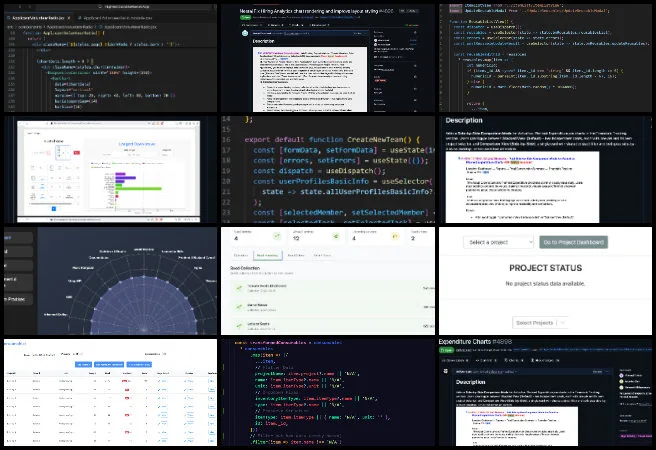
Task: Click the 'Seed Collection' section title
Action: (x=245, y=268)
